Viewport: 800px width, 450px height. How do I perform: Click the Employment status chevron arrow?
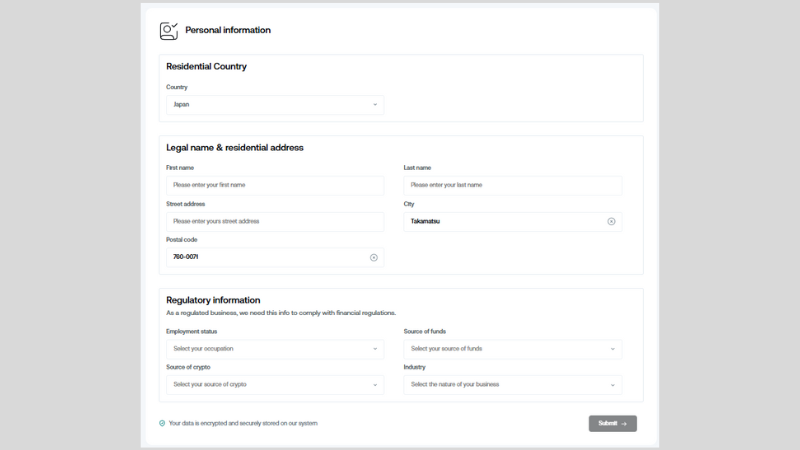tap(375, 349)
